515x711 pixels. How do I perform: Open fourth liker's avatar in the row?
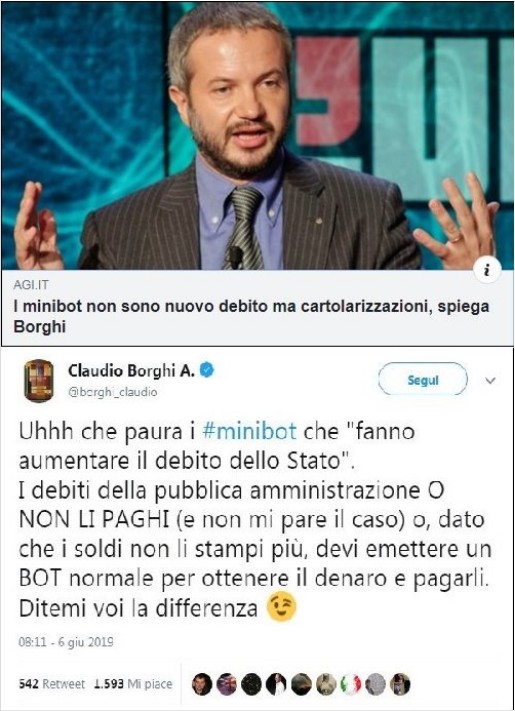coord(276,684)
